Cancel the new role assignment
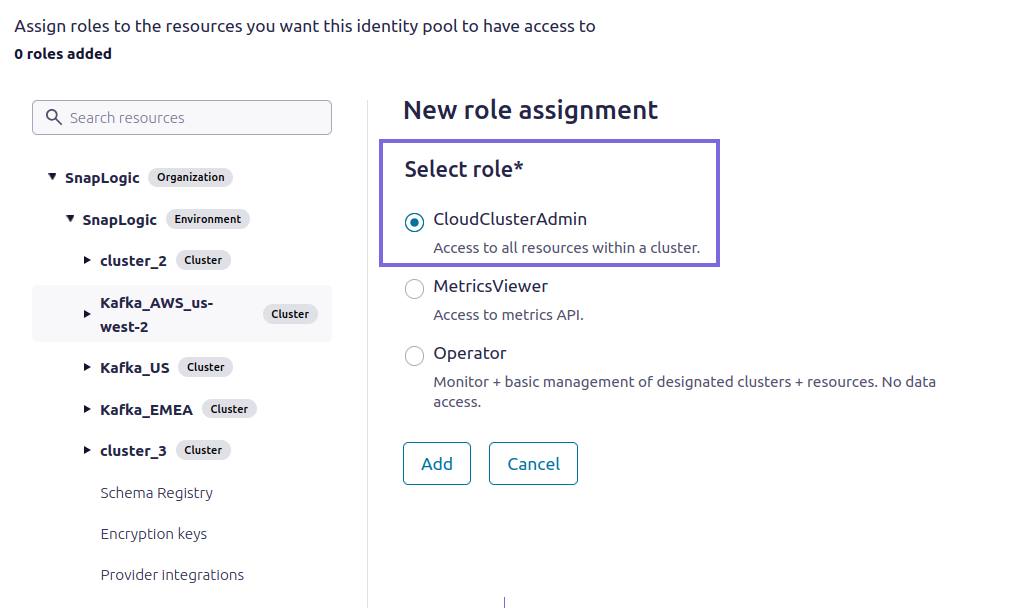This screenshot has width=1020, height=608. coord(533,463)
